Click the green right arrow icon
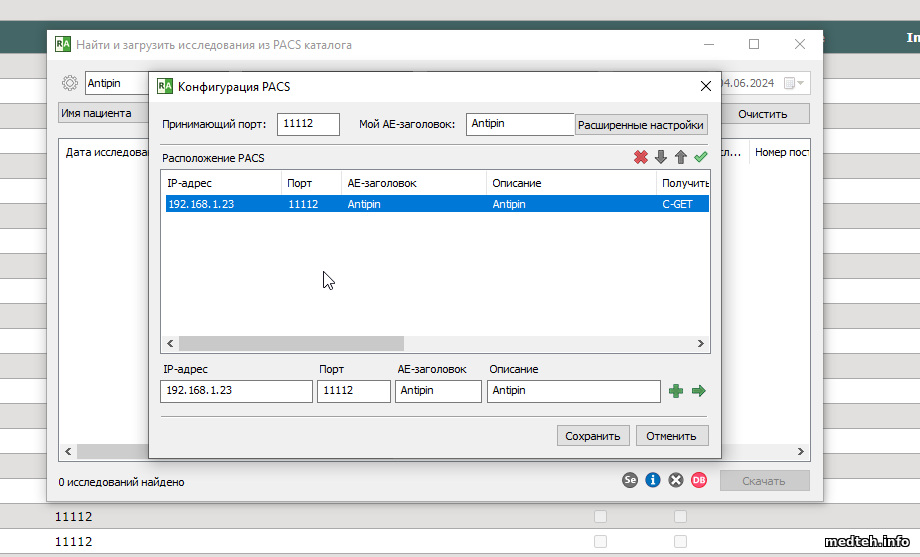Viewport: 920px width, 557px height. click(x=698, y=391)
